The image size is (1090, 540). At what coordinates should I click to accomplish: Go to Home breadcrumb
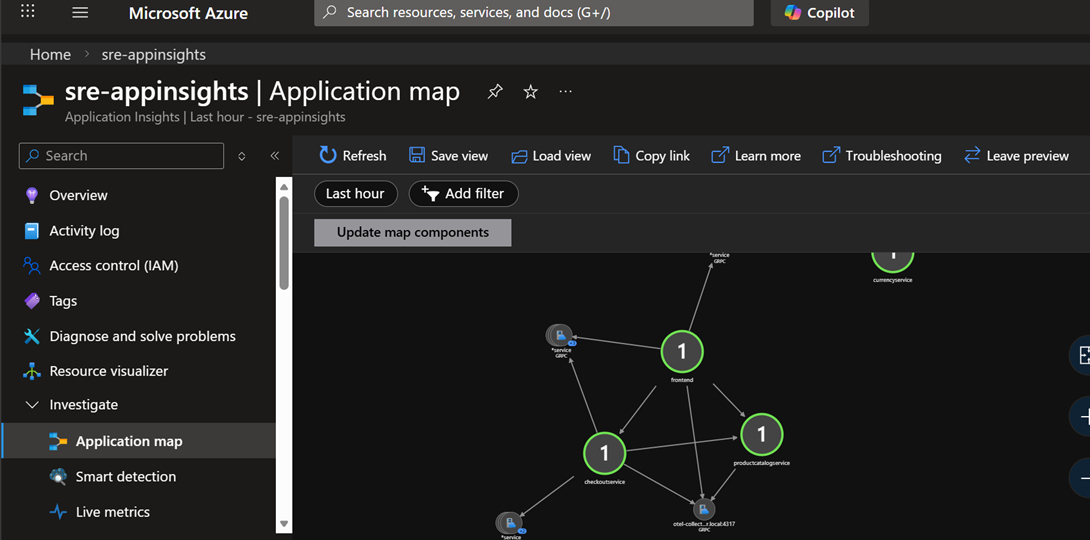click(x=50, y=54)
